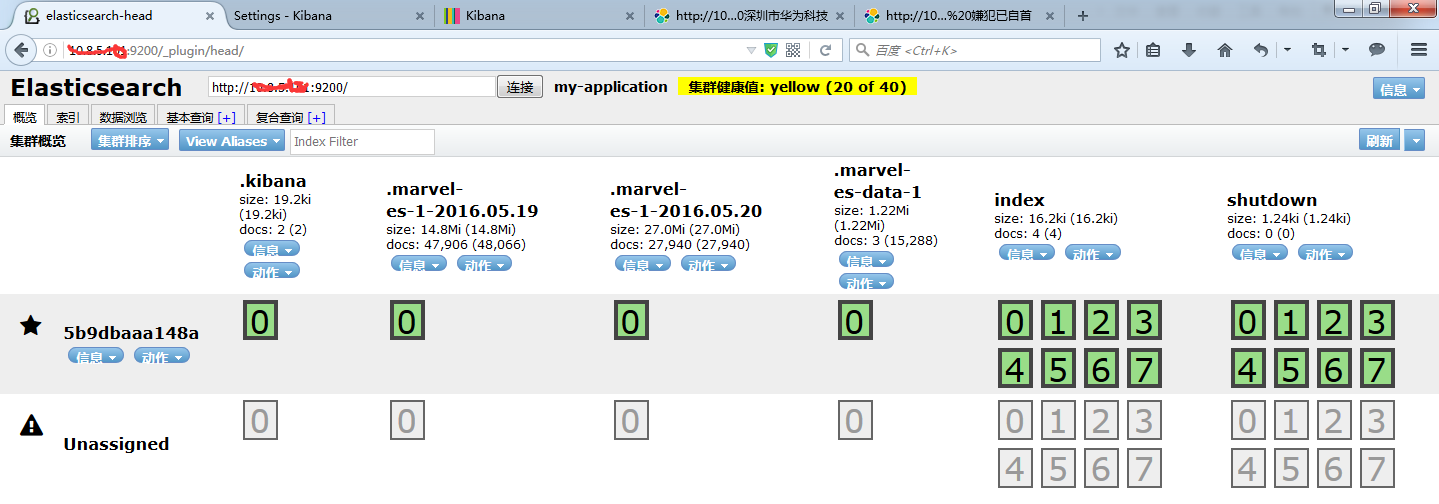The image size is (1439, 504).
Task: Open 信息 dropdown under .marvel-es-data-1
Action: click(x=866, y=261)
